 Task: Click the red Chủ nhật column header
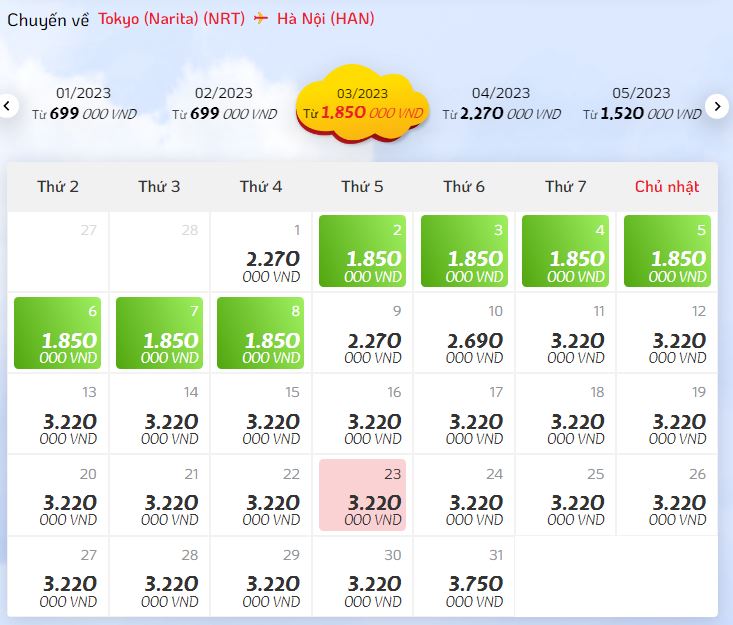point(667,187)
